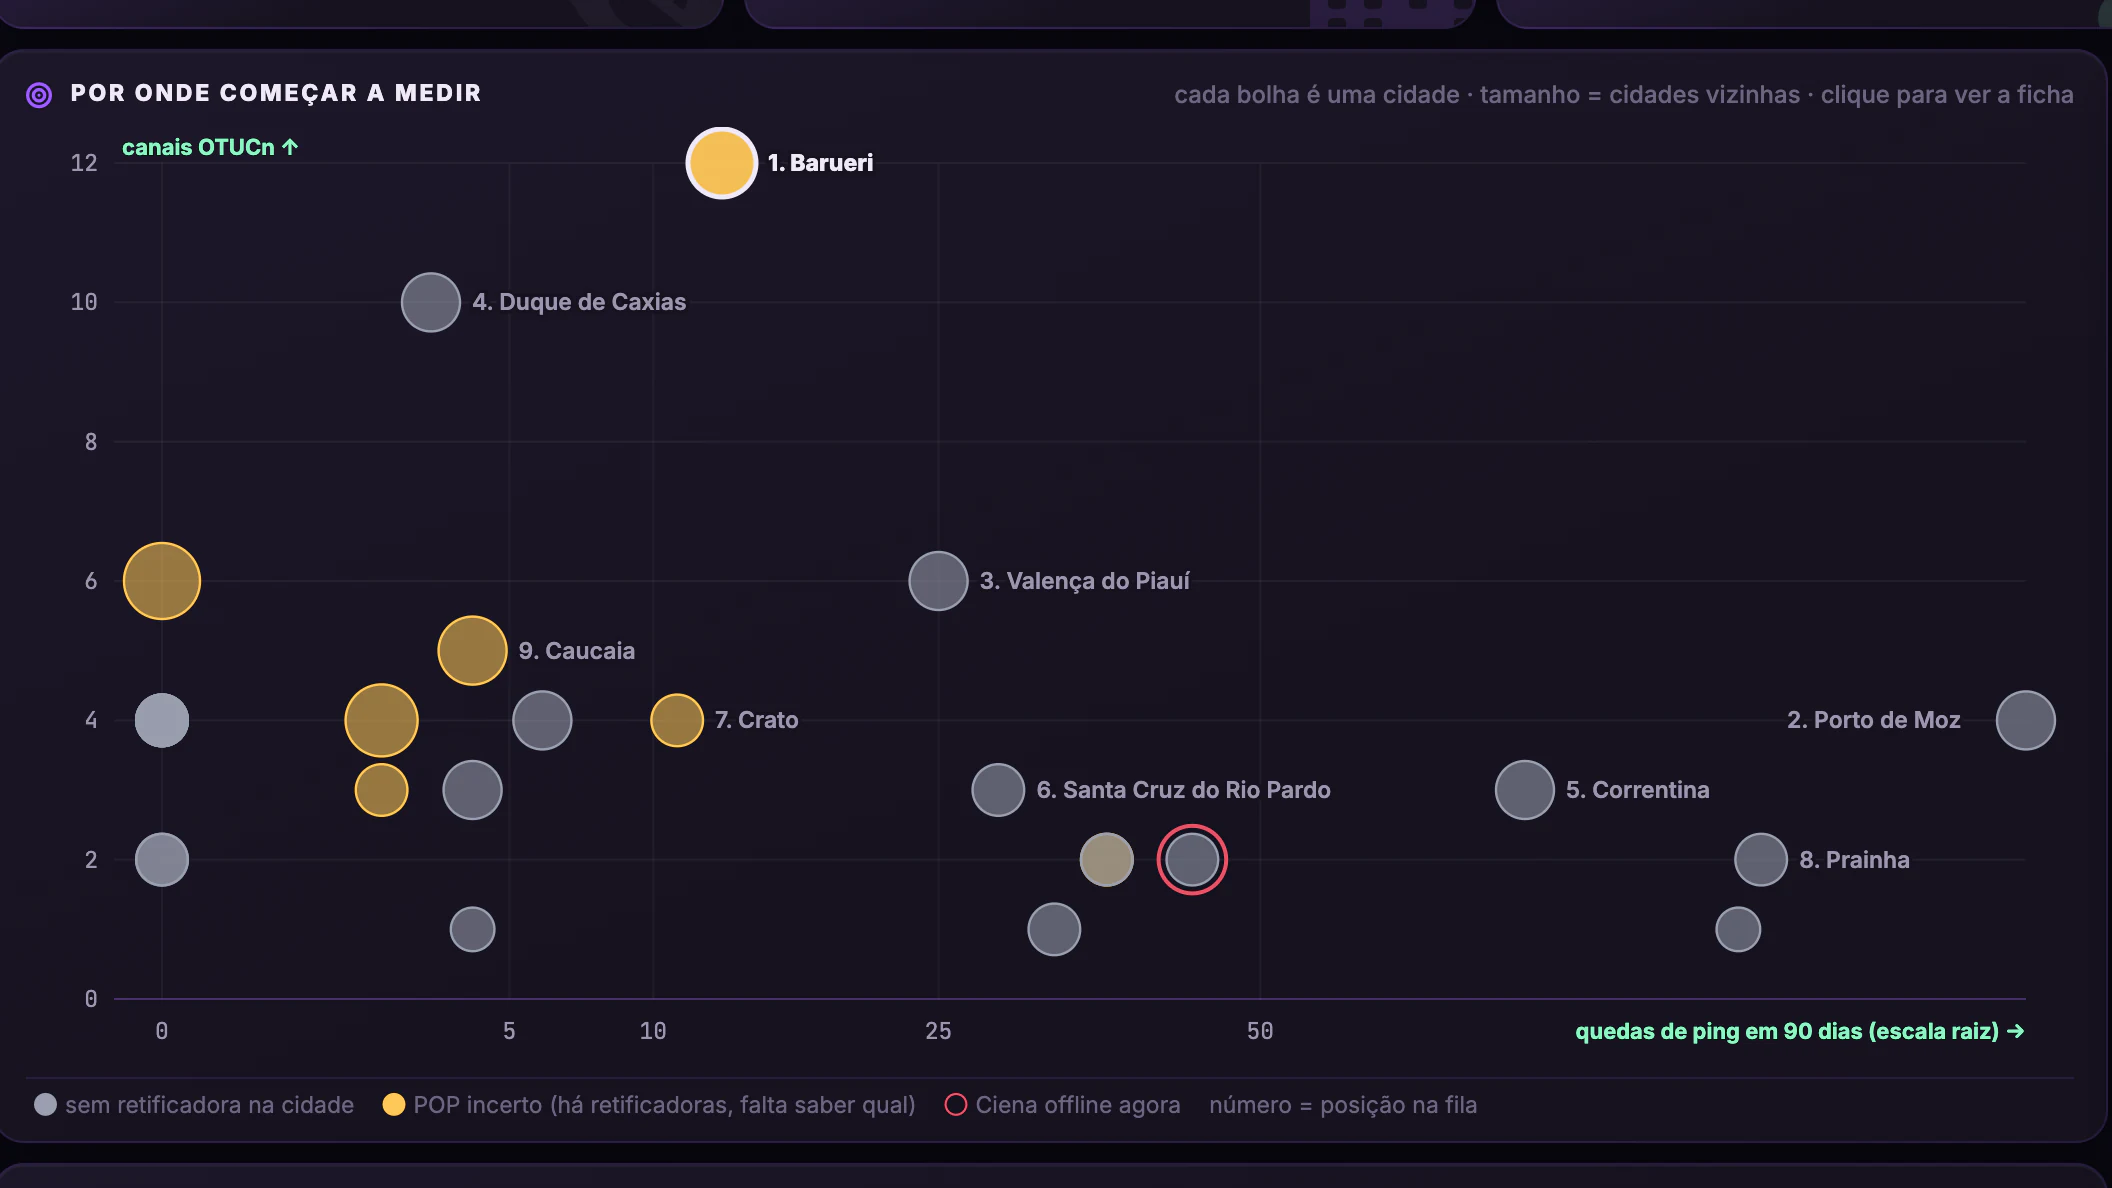Click the '1. Barueri' label
The image size is (2112, 1188).
tap(820, 163)
